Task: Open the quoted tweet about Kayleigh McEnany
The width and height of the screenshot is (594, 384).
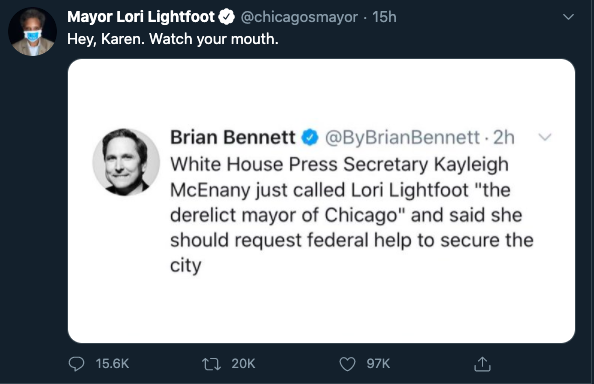Action: coord(321,201)
